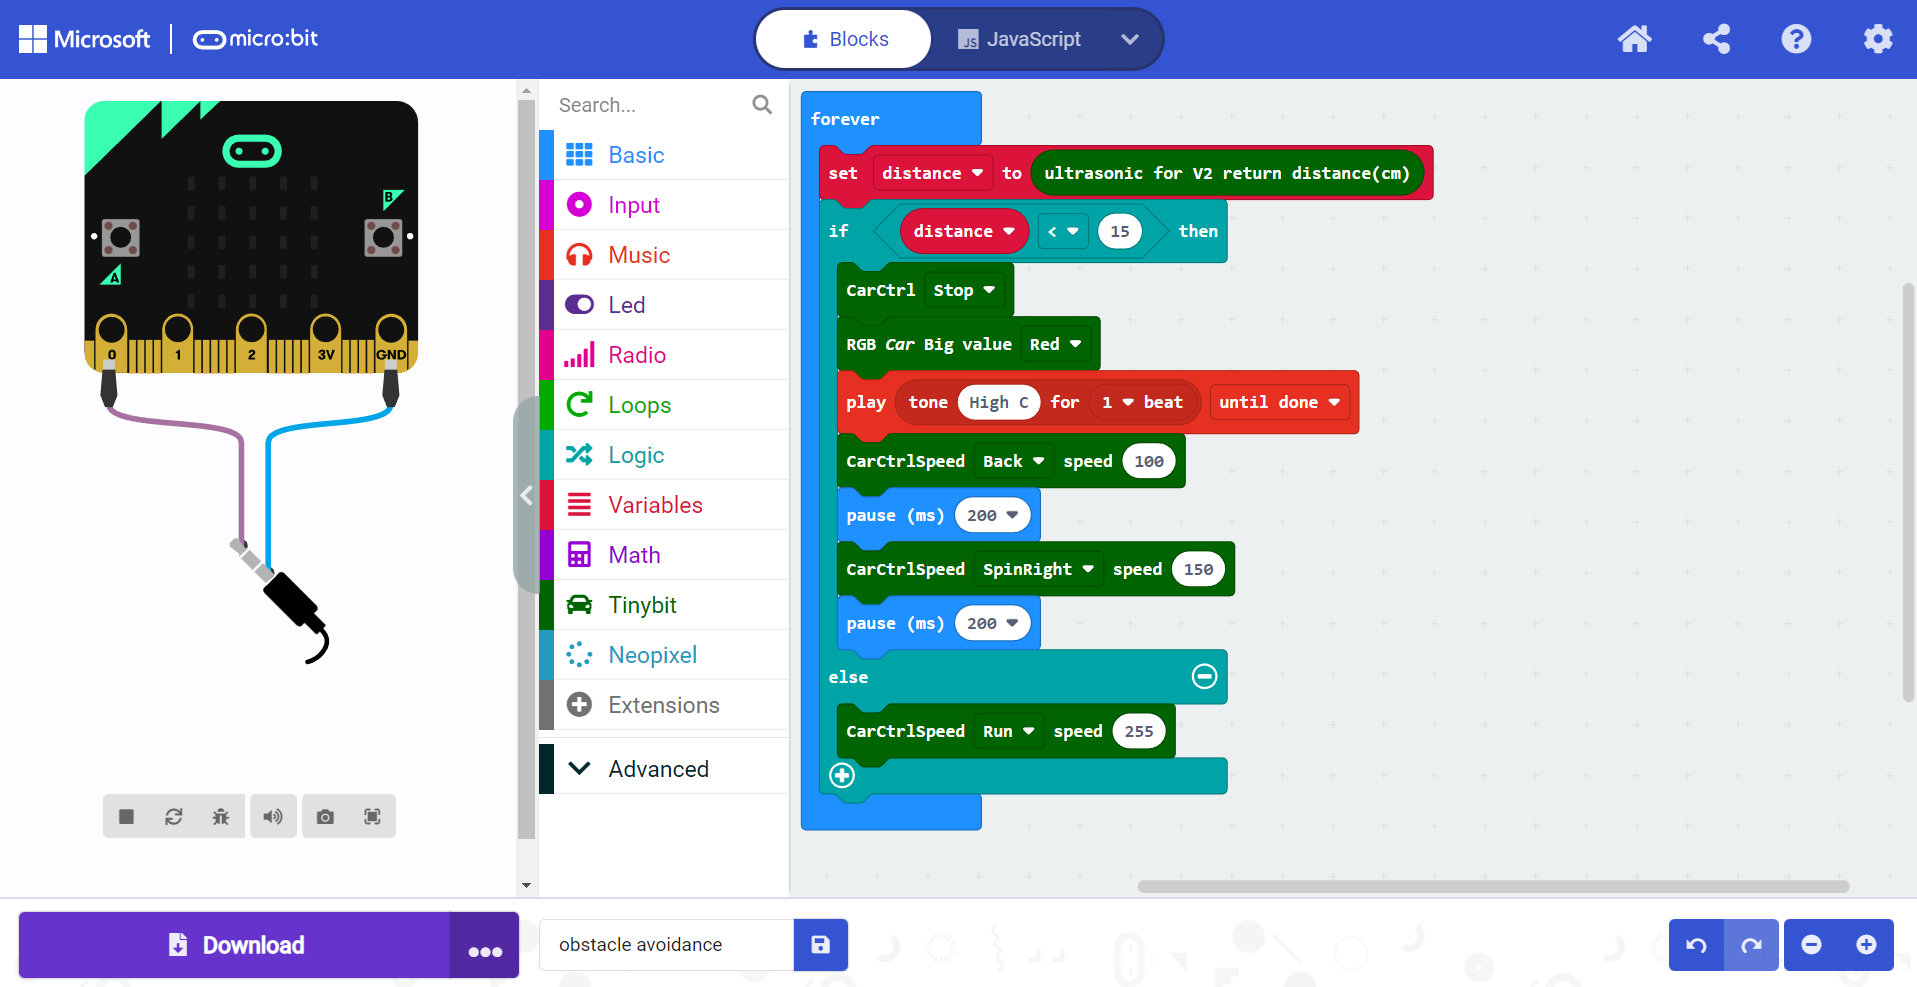The height and width of the screenshot is (987, 1917).
Task: Open the settings gear menu
Action: pyautogui.click(x=1877, y=39)
